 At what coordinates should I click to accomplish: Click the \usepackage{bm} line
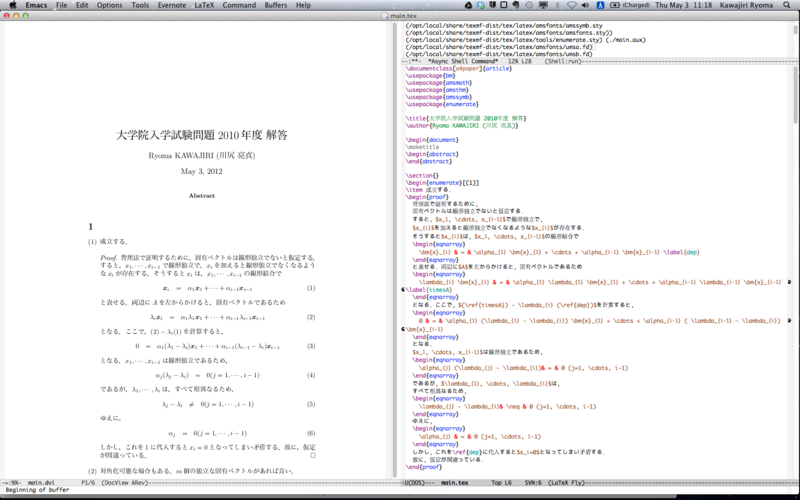[x=431, y=76]
